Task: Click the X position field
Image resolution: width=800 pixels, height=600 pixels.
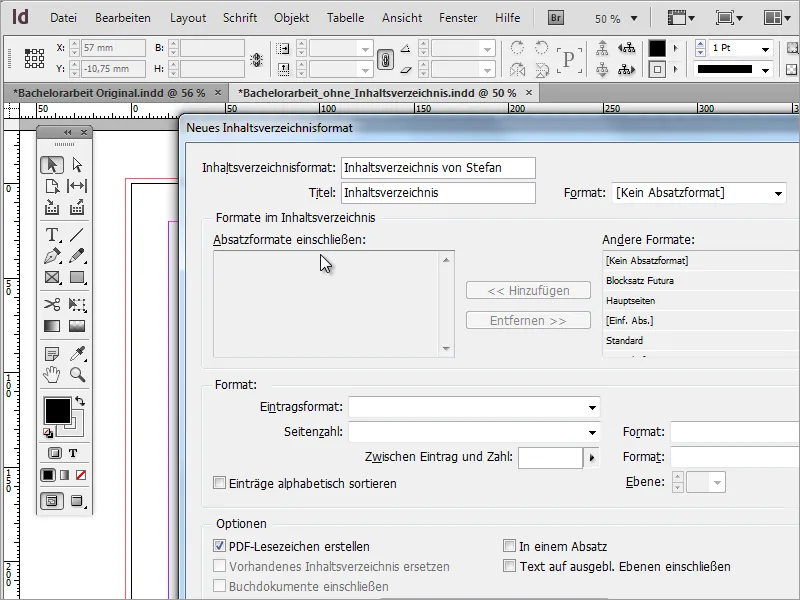Action: [113, 48]
